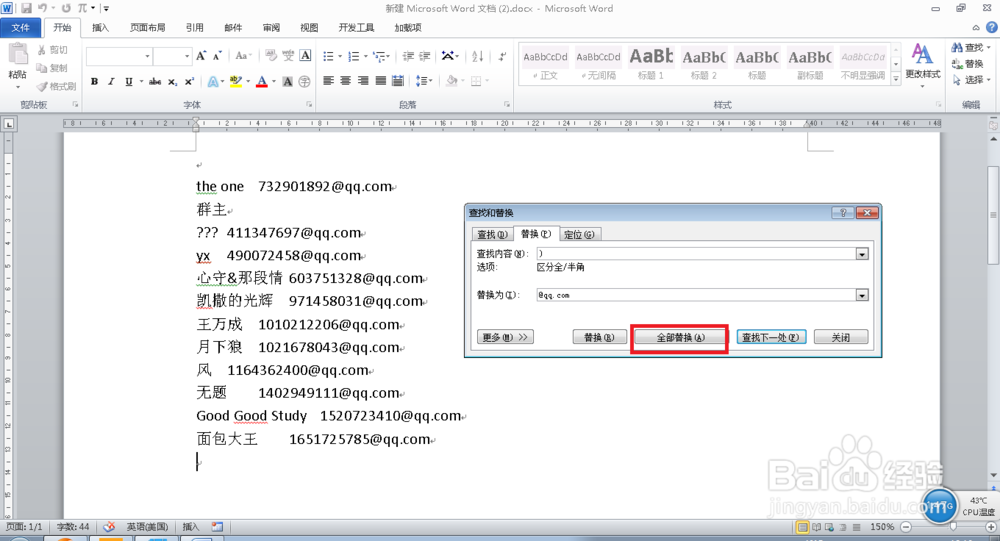Click the zoom slider handle
Viewport: 1000px width, 541px height.
tap(953, 527)
